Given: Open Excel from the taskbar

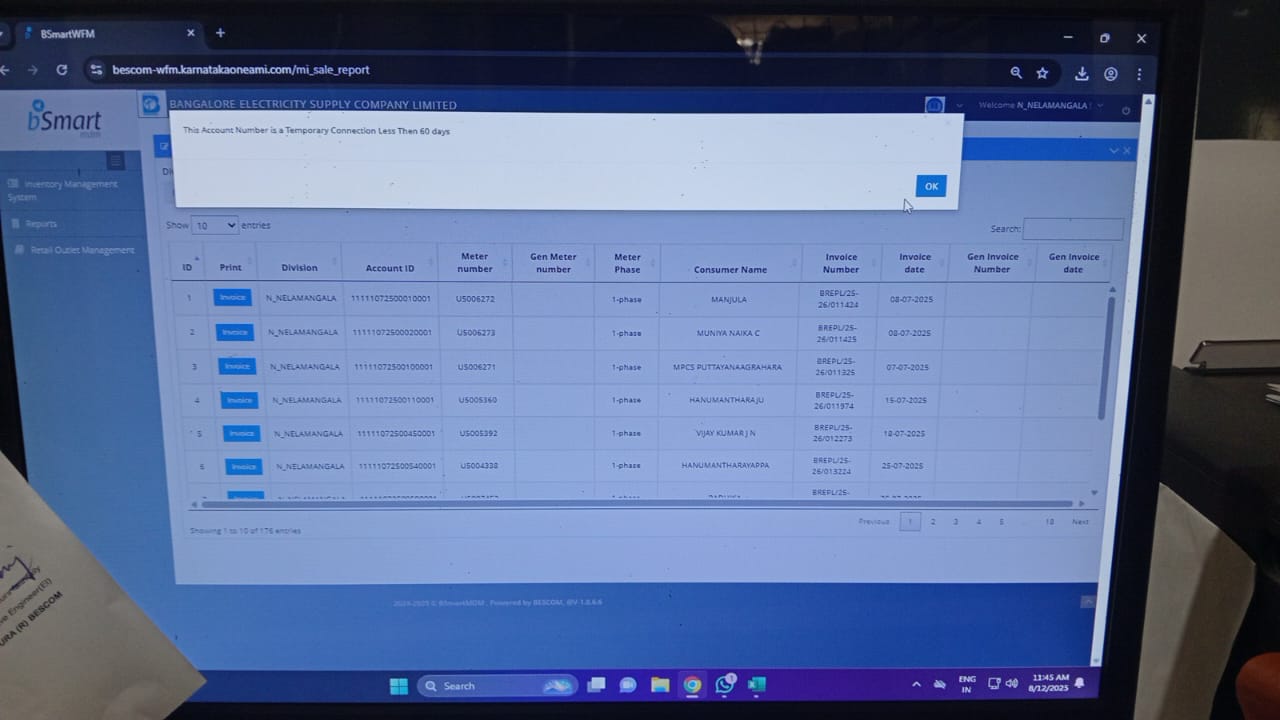Looking at the screenshot, I should click(x=757, y=685).
